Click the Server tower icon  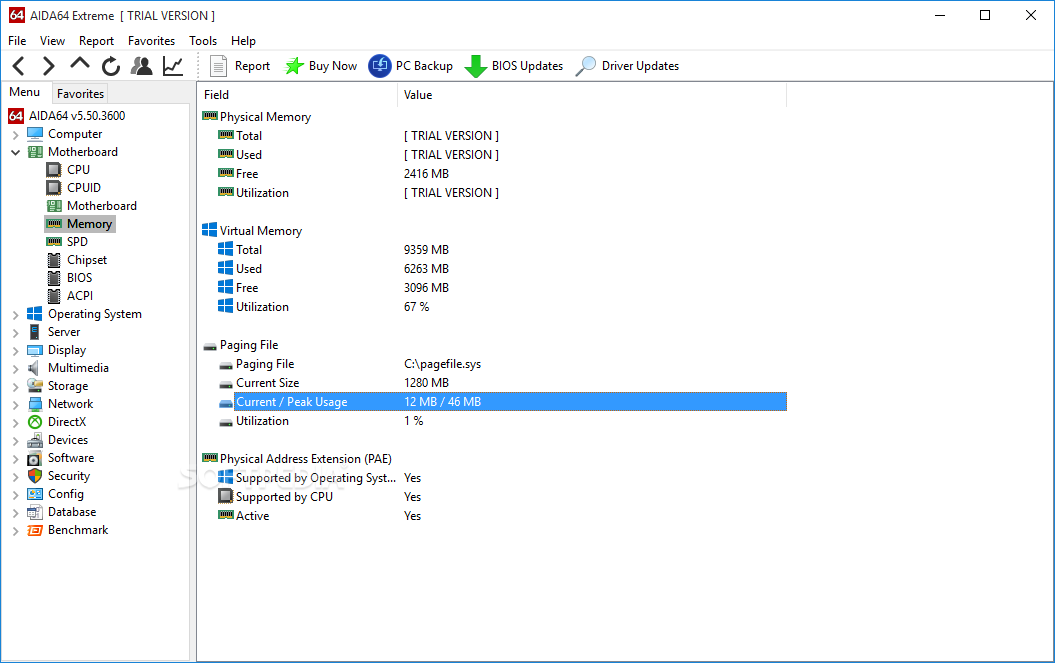tap(34, 332)
